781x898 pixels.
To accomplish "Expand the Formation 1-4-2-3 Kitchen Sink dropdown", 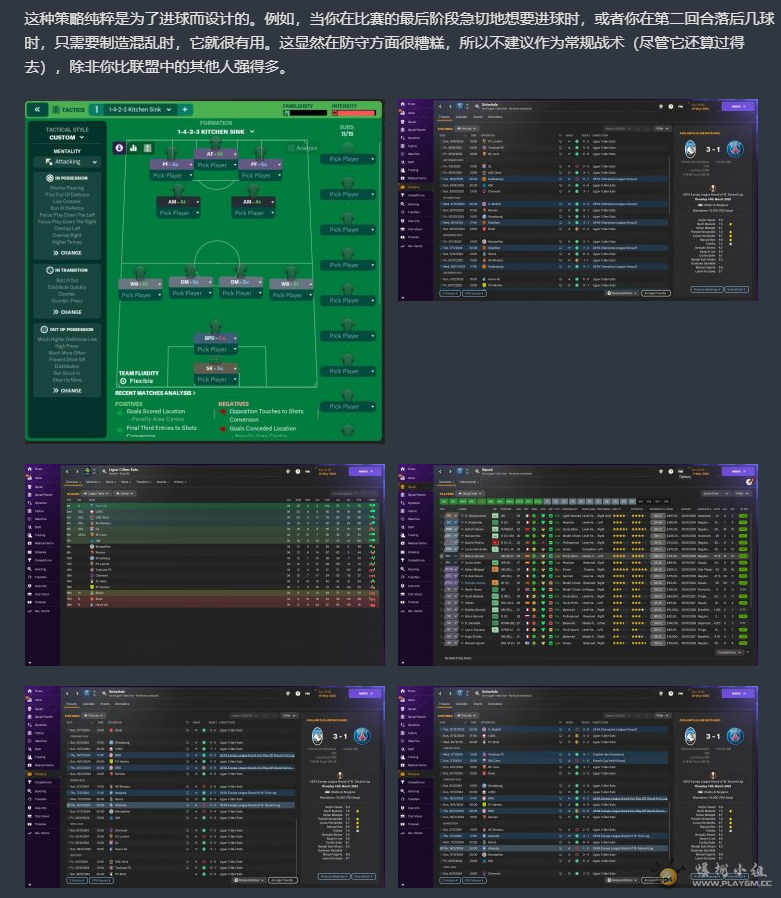I will pyautogui.click(x=216, y=132).
